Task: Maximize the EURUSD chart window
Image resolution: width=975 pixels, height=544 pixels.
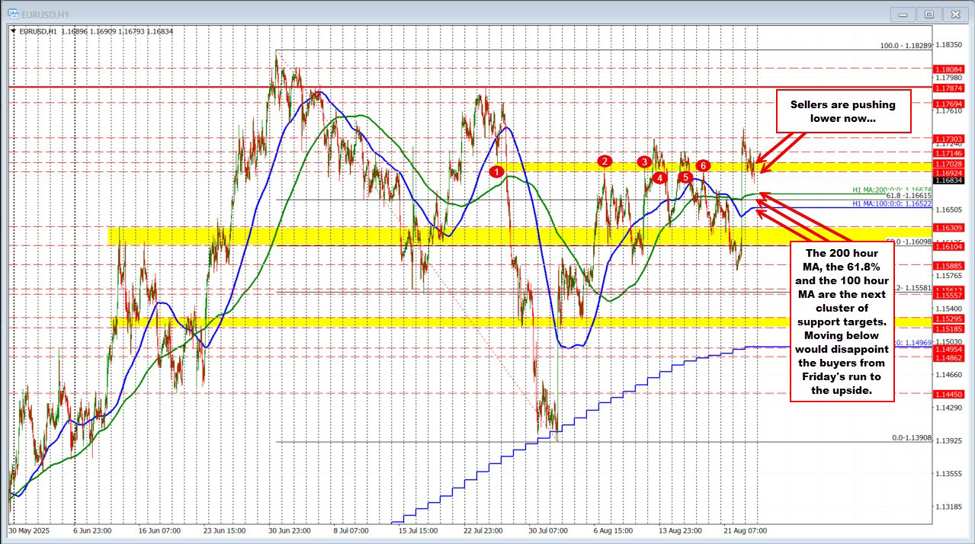Action: coord(927,15)
